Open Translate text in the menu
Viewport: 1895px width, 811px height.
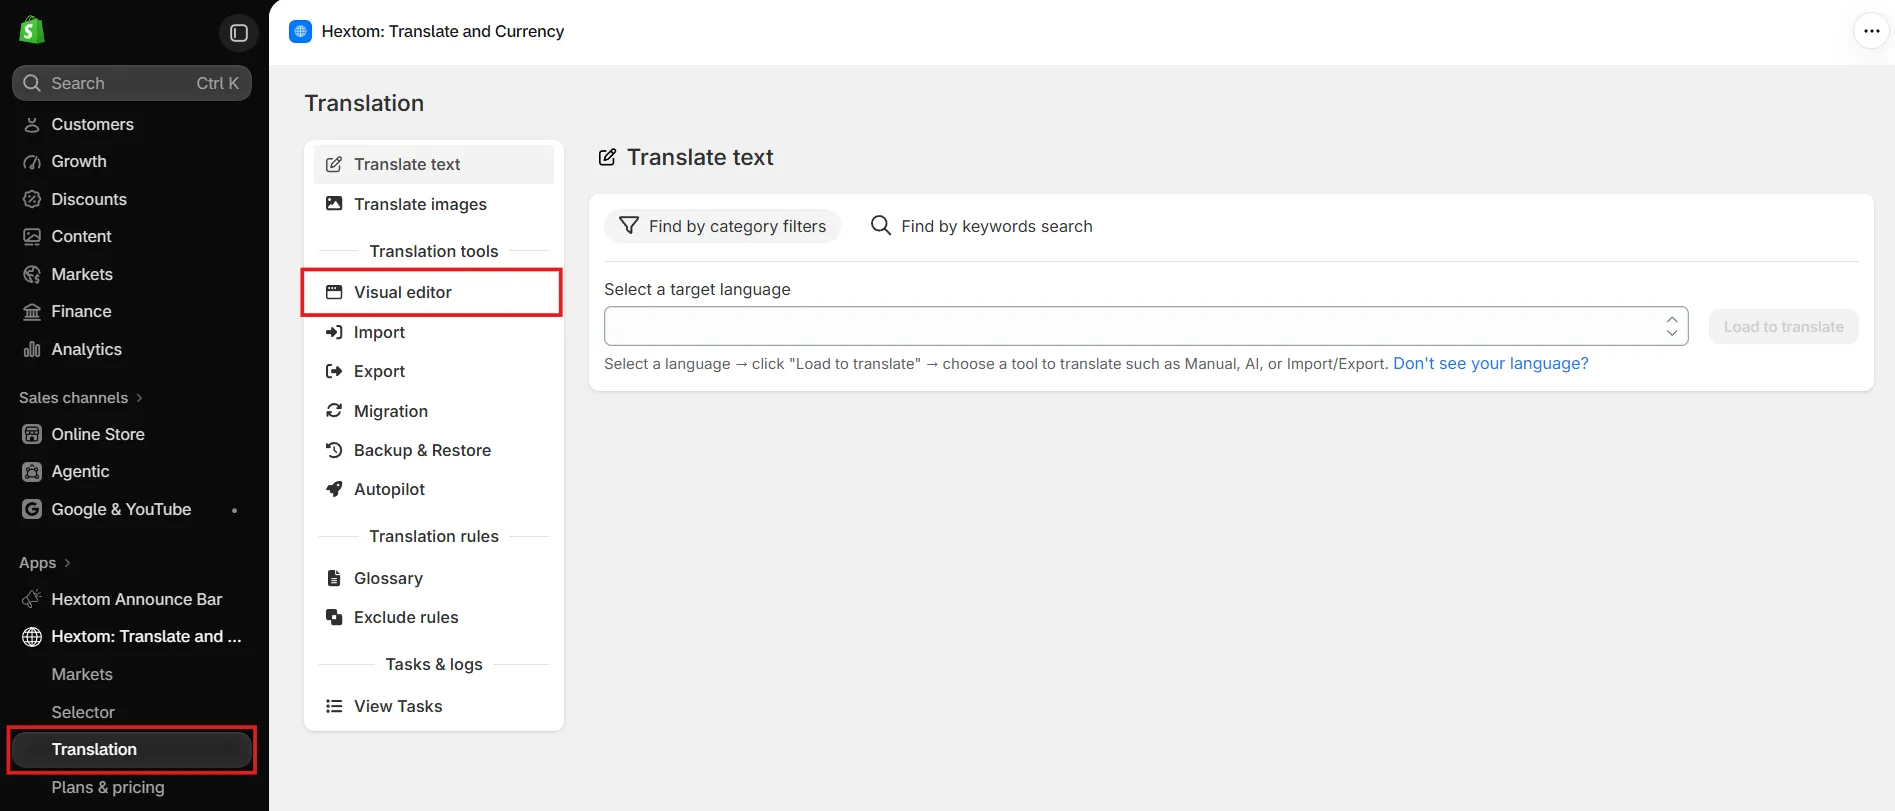tap(434, 164)
